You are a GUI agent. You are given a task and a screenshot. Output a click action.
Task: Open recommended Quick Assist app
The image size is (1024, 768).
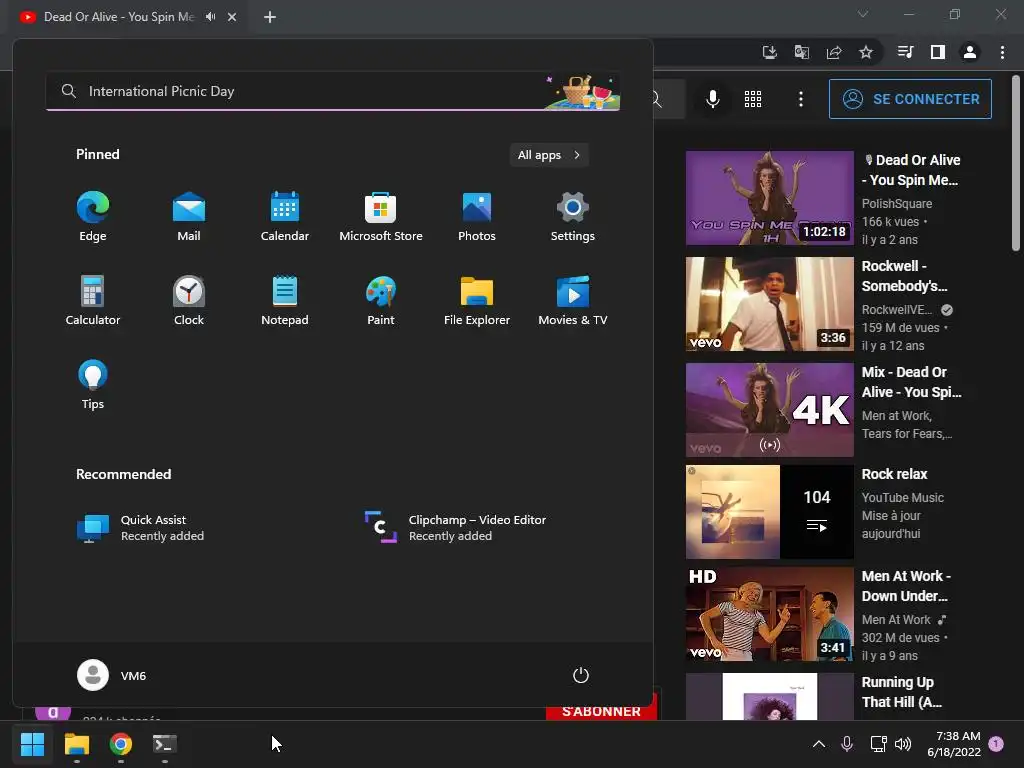click(x=140, y=528)
